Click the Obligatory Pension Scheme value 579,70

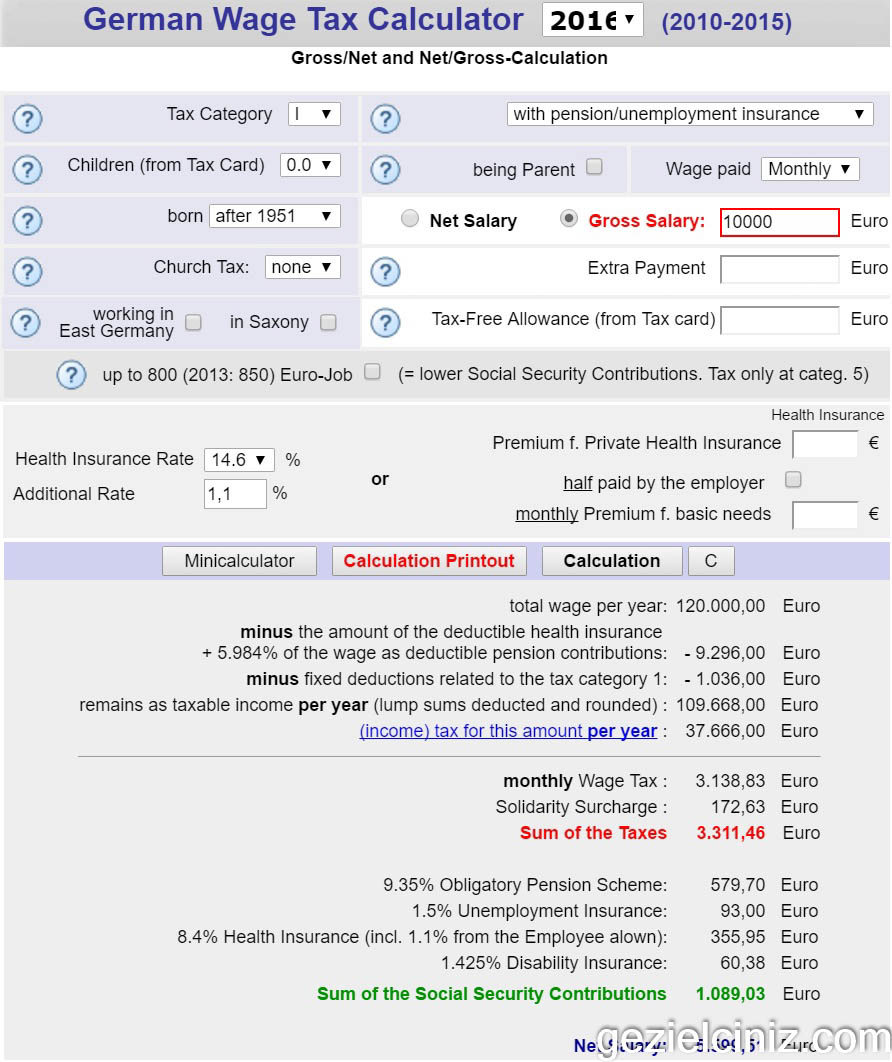tap(738, 885)
